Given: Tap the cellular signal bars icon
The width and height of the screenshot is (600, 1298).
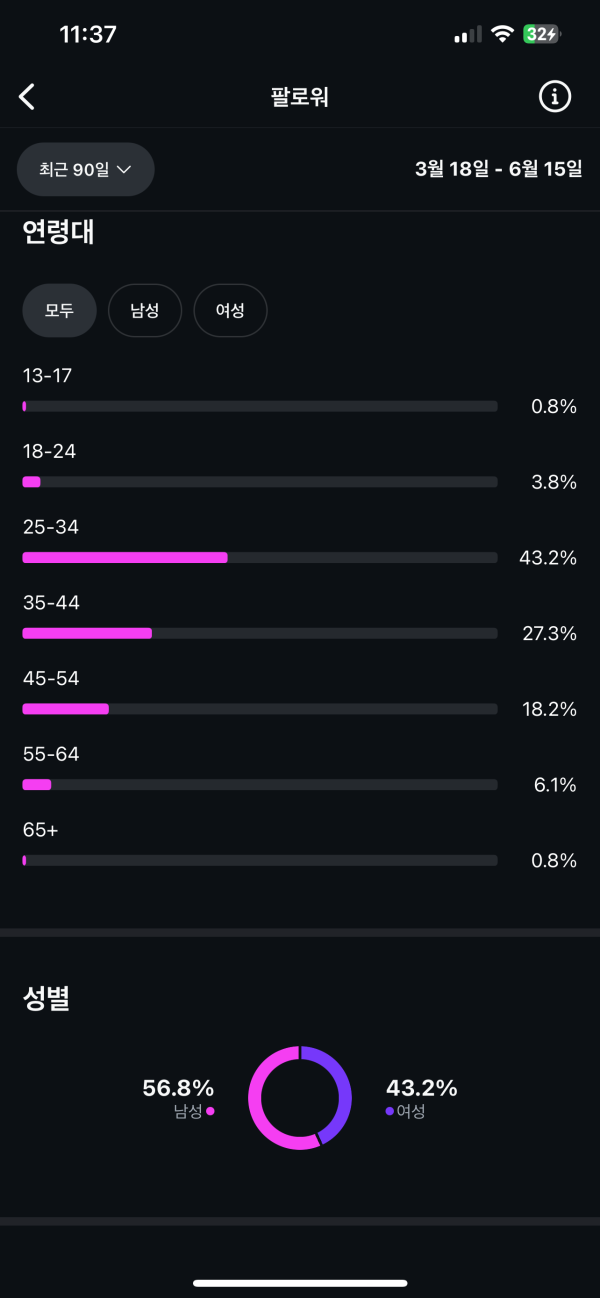Looking at the screenshot, I should coord(466,35).
